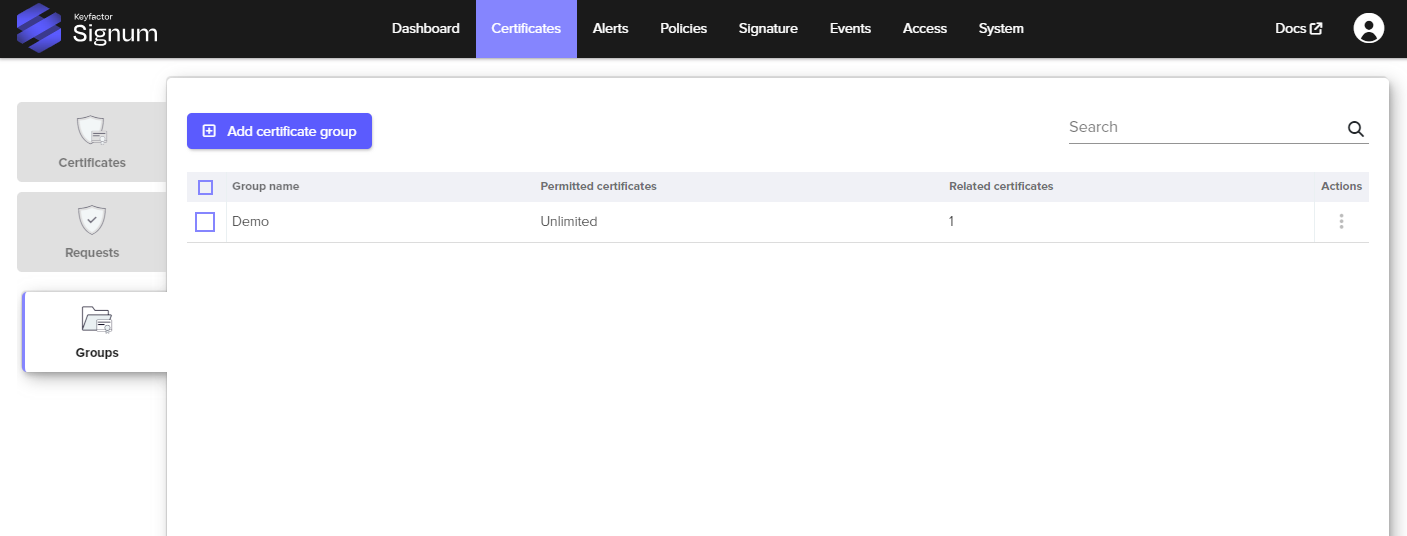Open the Demo group name
1407x536 pixels.
(250, 222)
